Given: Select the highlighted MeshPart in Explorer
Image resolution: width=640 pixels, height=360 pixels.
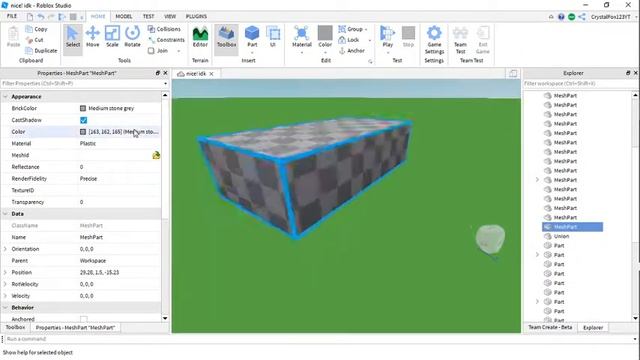Looking at the screenshot, I should pos(572,227).
